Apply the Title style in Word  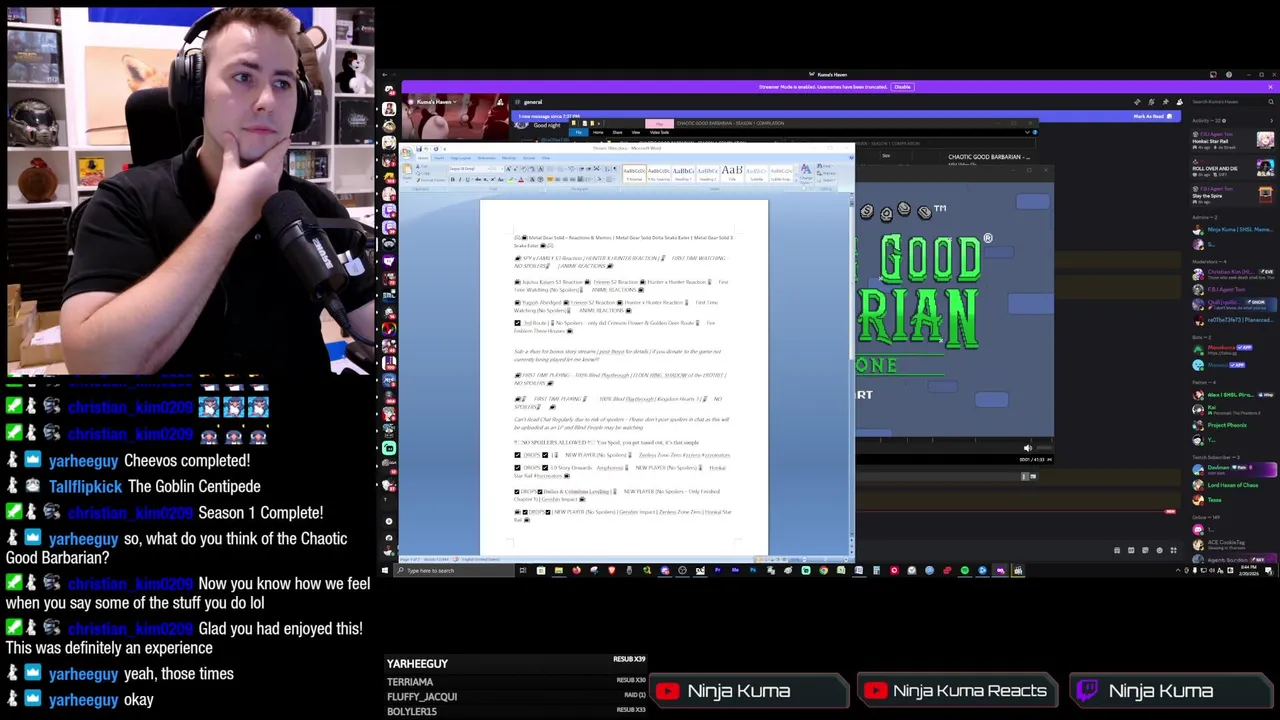click(732, 174)
